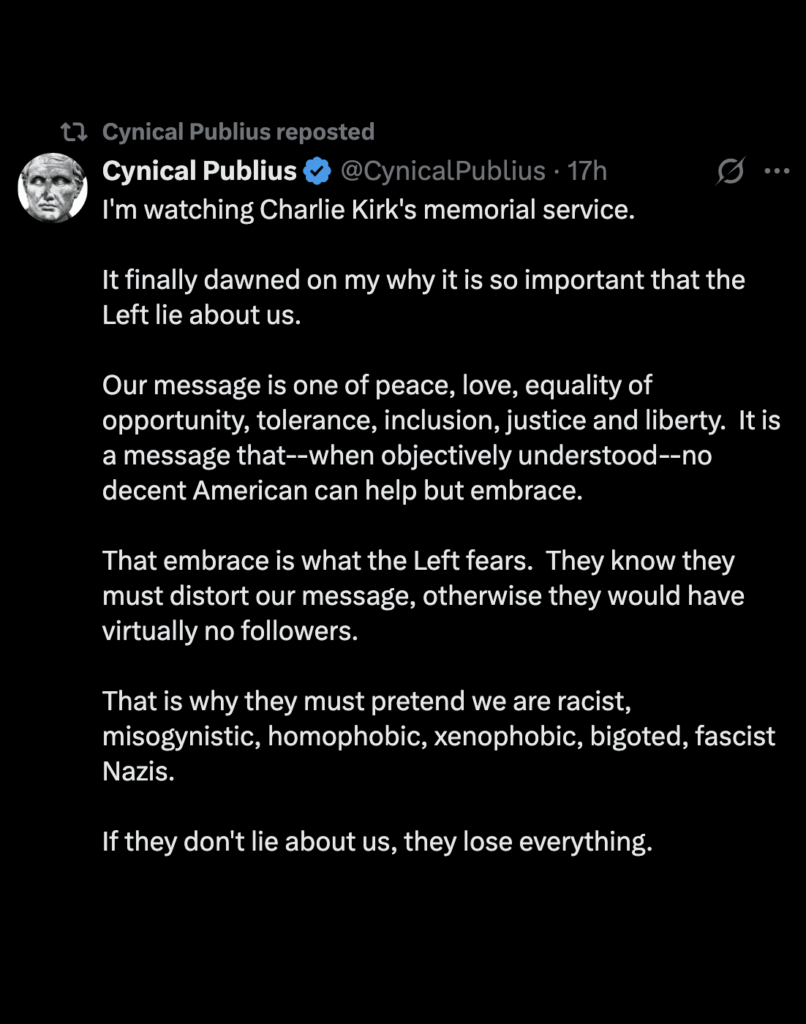
Task: Click the "If they don't lie about us" line
Action: (377, 841)
